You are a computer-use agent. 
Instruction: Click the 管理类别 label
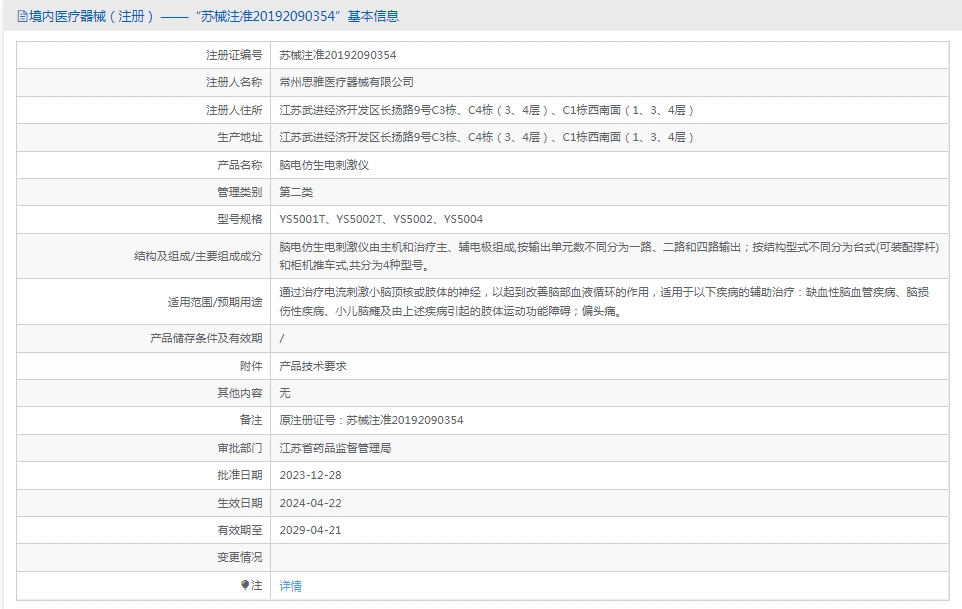[x=239, y=192]
